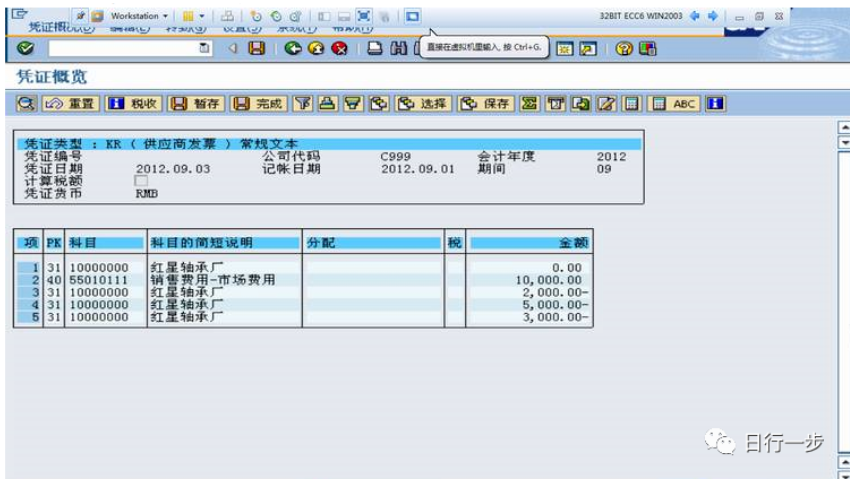Click the Sort Ascending icon
Screen dimensions: 850x480
pos(327,103)
